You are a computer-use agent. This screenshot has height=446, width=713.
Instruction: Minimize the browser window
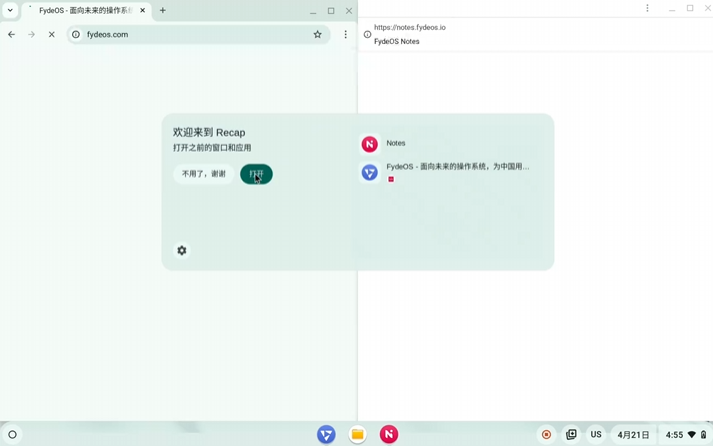tap(313, 11)
